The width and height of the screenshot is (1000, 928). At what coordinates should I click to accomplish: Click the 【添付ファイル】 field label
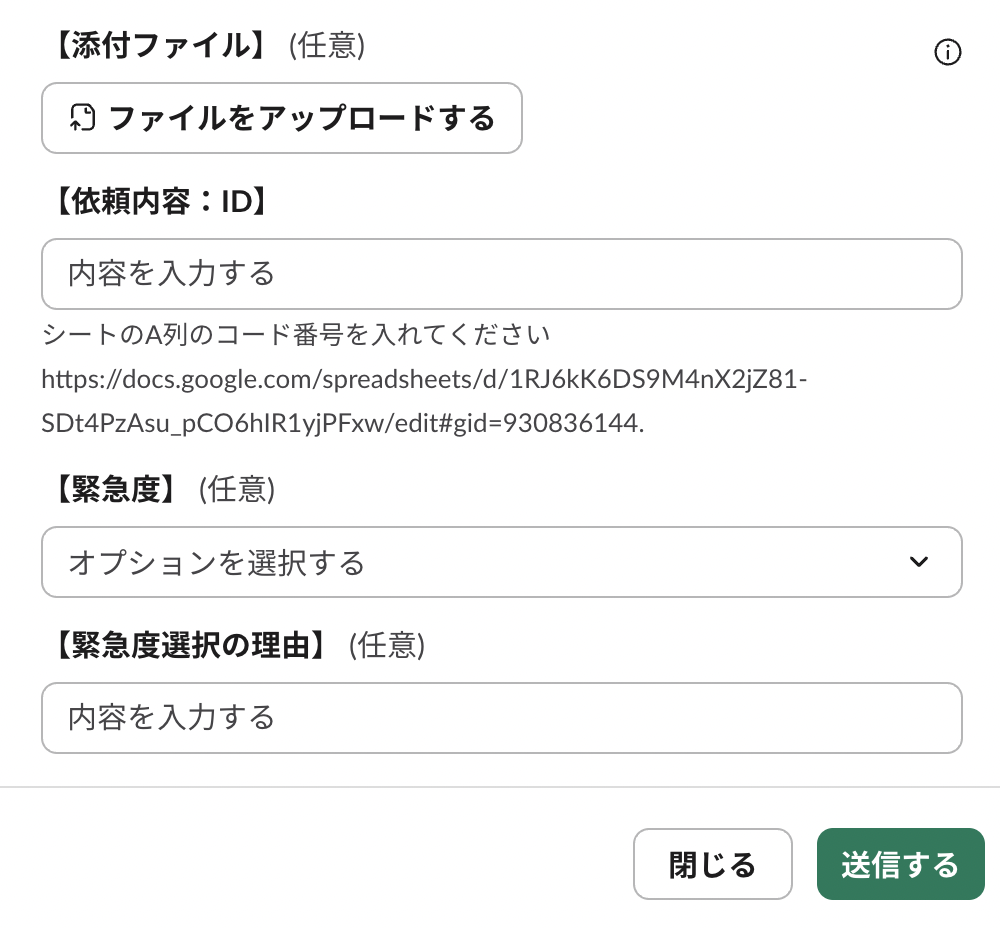(x=160, y=46)
